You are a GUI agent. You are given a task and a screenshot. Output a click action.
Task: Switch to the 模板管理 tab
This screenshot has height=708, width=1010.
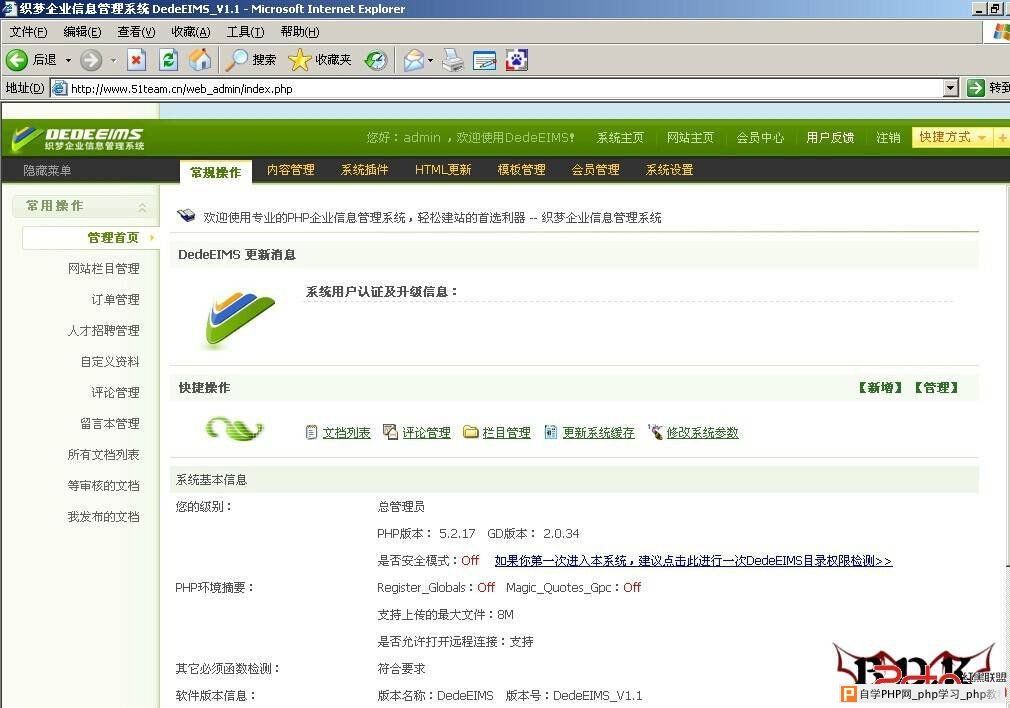[521, 170]
